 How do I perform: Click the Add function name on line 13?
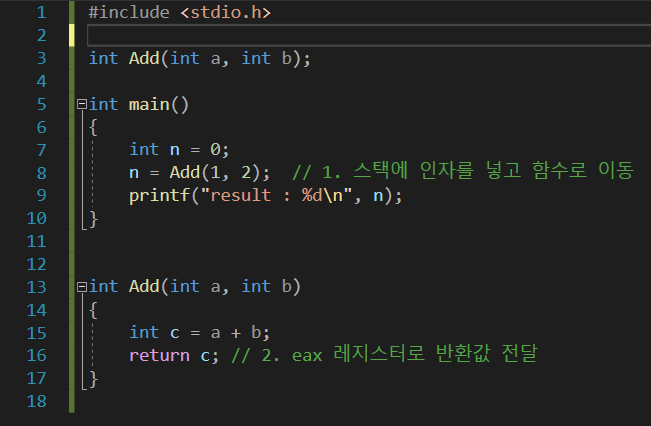(x=144, y=286)
